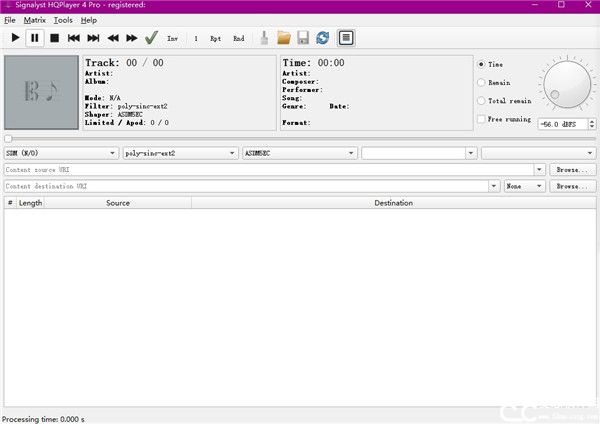Image resolution: width=600 pixels, height=424 pixels.
Task: Open the folder icon to load files
Action: pyautogui.click(x=284, y=38)
